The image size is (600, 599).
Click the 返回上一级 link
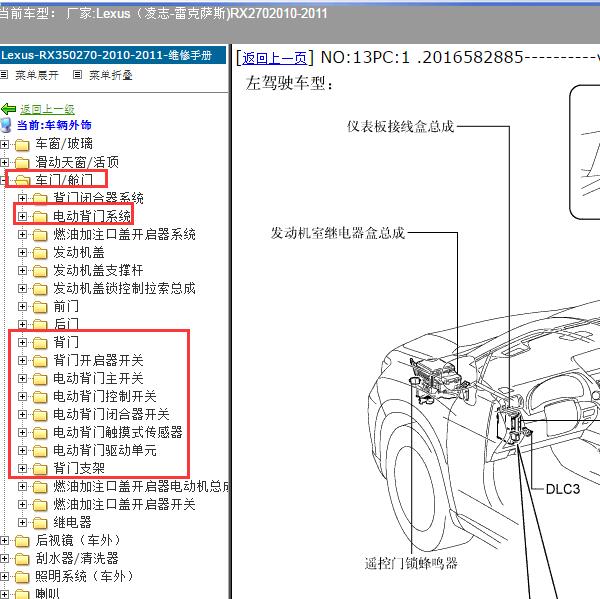[x=47, y=109]
